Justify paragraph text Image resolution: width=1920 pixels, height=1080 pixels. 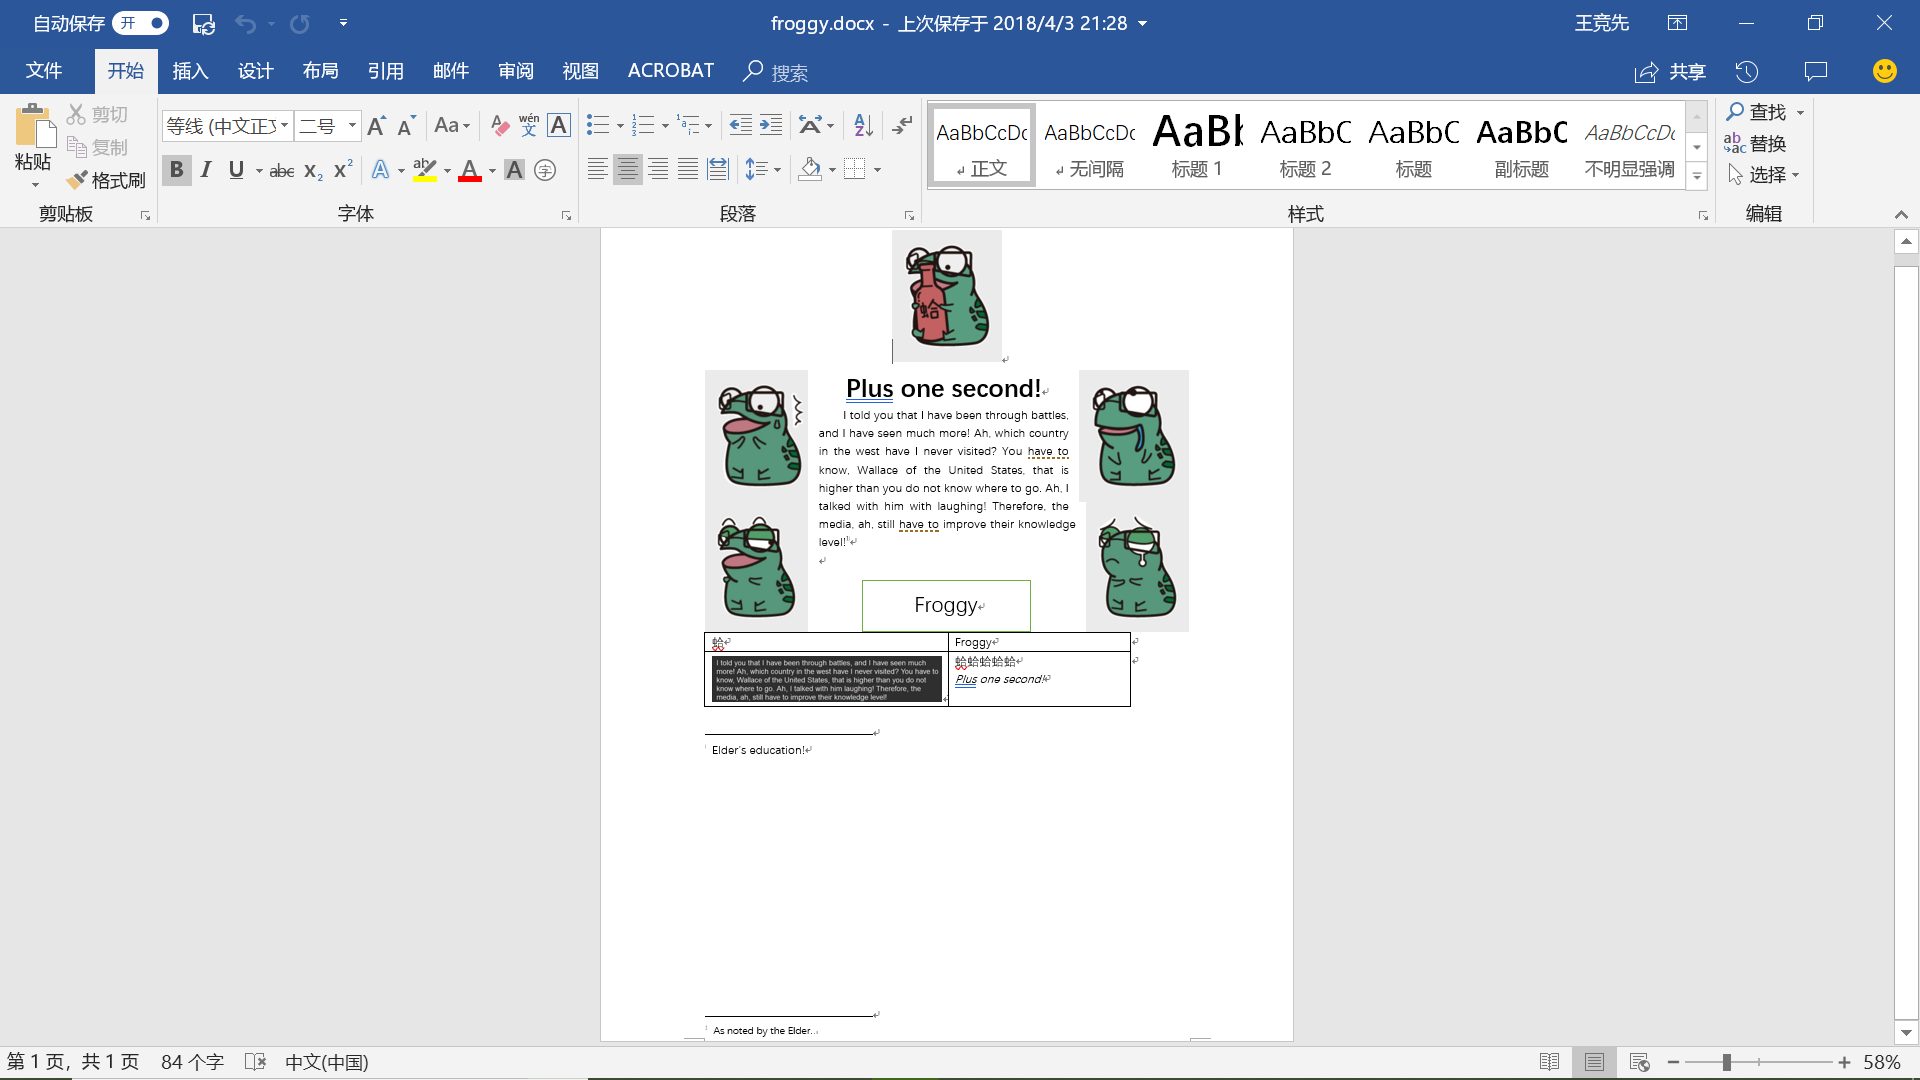pyautogui.click(x=688, y=170)
